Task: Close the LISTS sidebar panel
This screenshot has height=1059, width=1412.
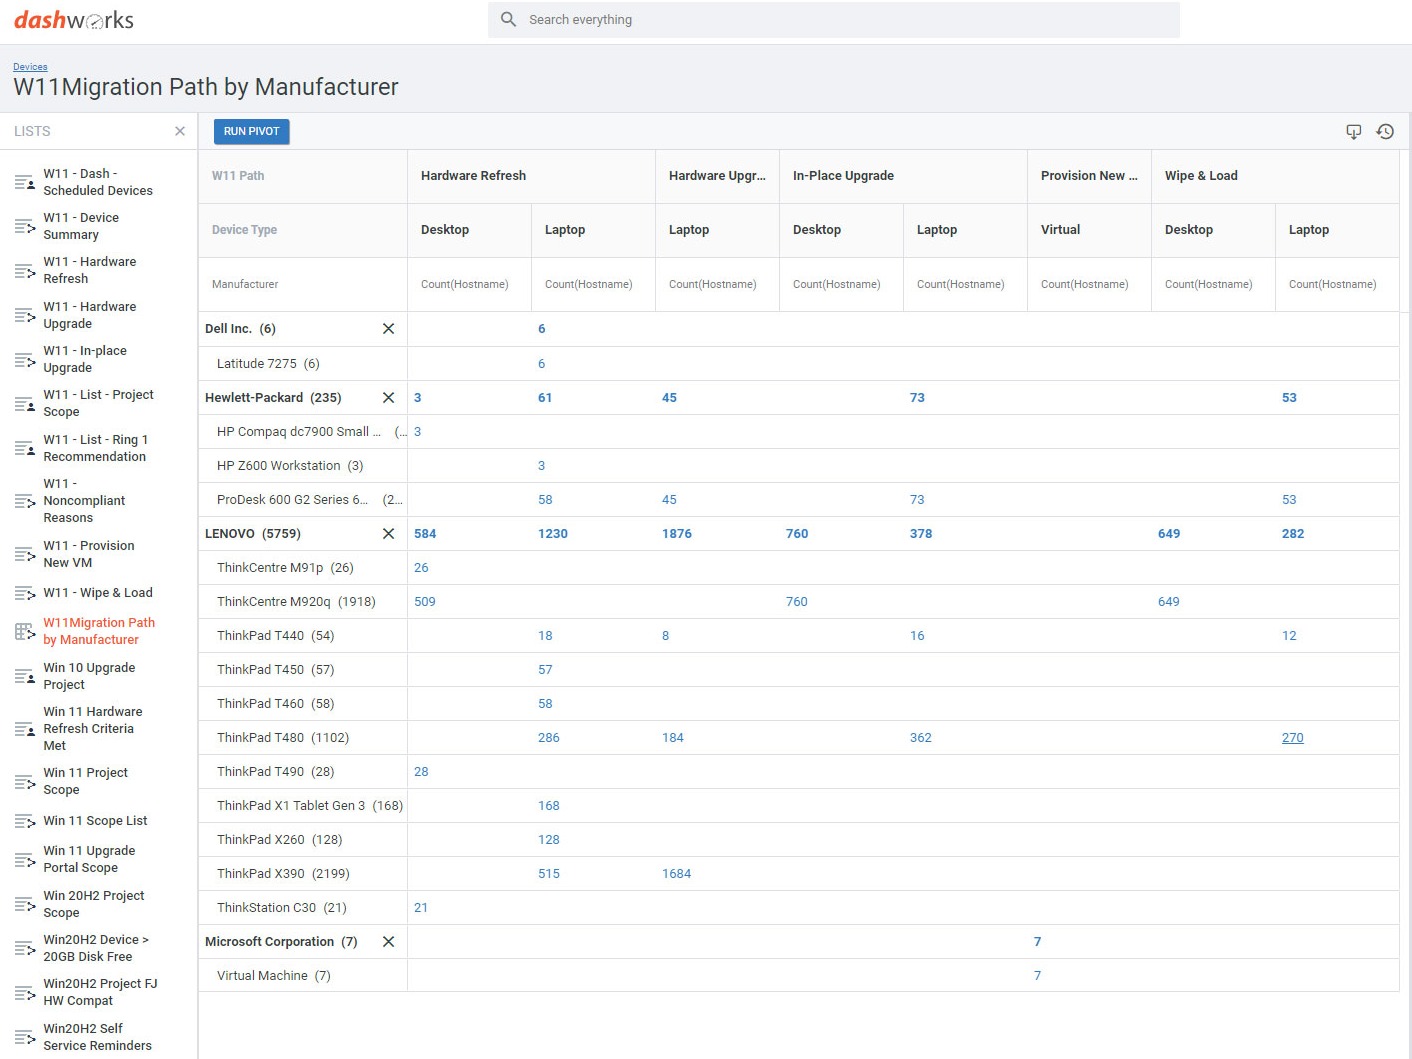Action: [180, 131]
